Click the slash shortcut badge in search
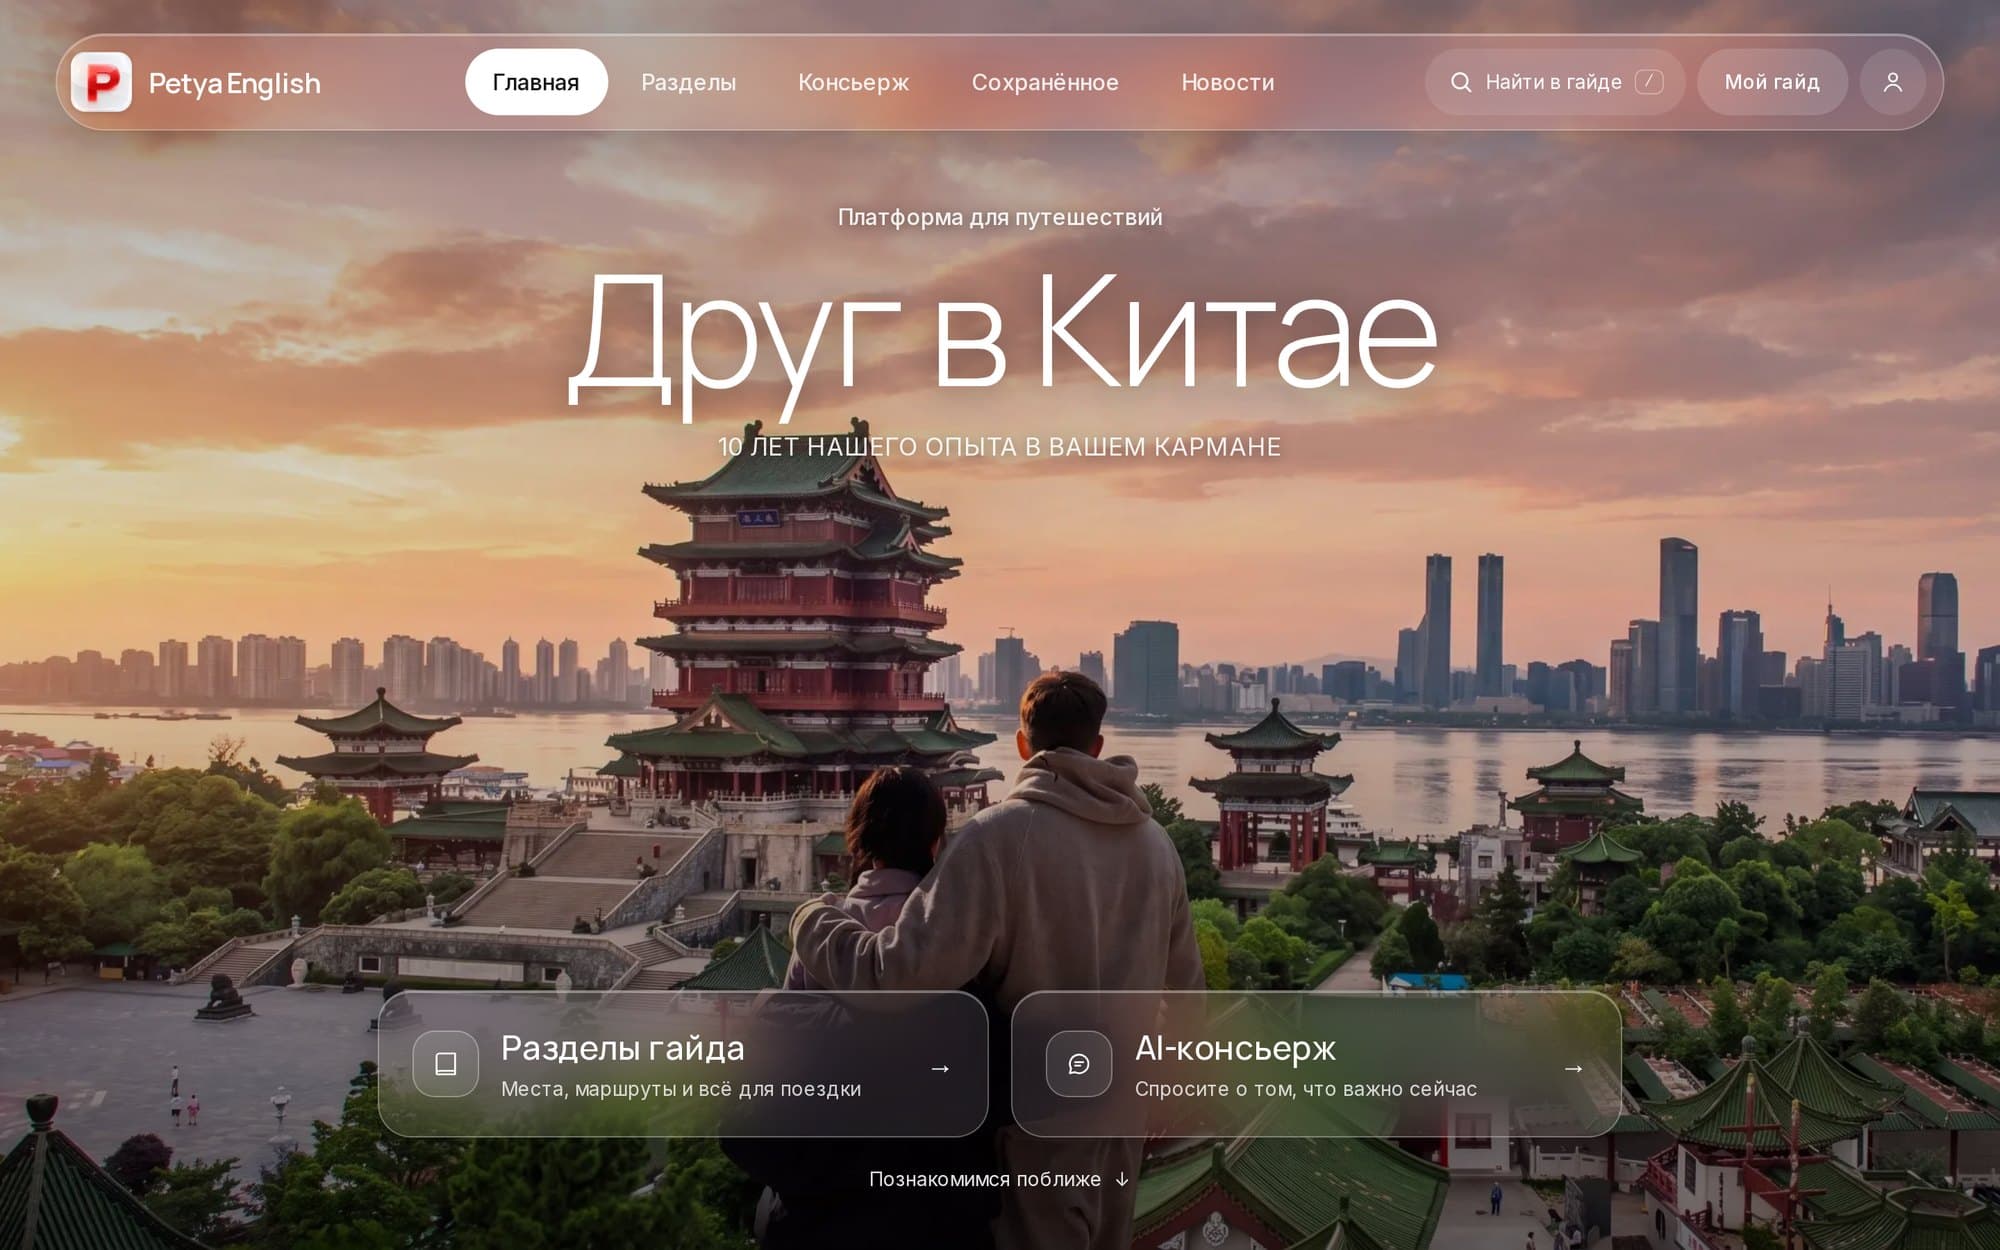Screen dimensions: 2000x1250 click(1649, 82)
